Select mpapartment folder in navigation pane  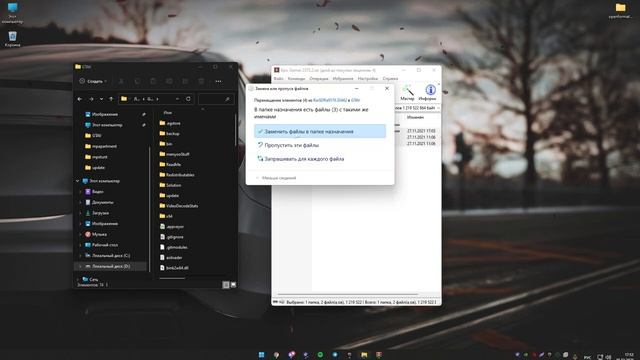[x=104, y=146]
